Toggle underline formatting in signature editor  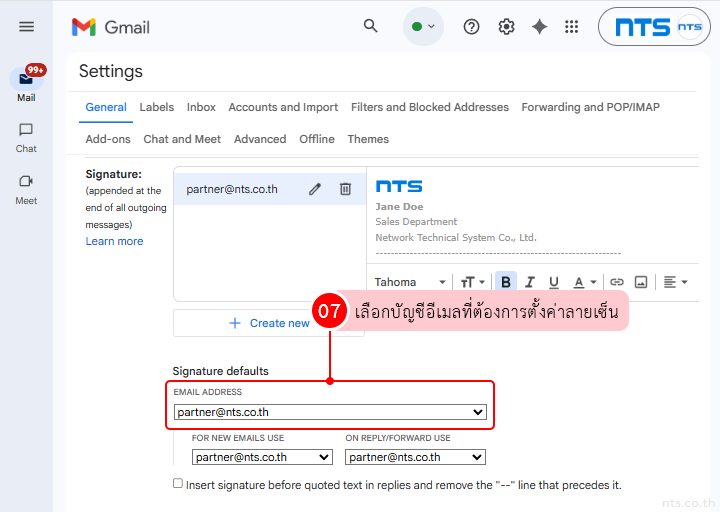point(554,282)
